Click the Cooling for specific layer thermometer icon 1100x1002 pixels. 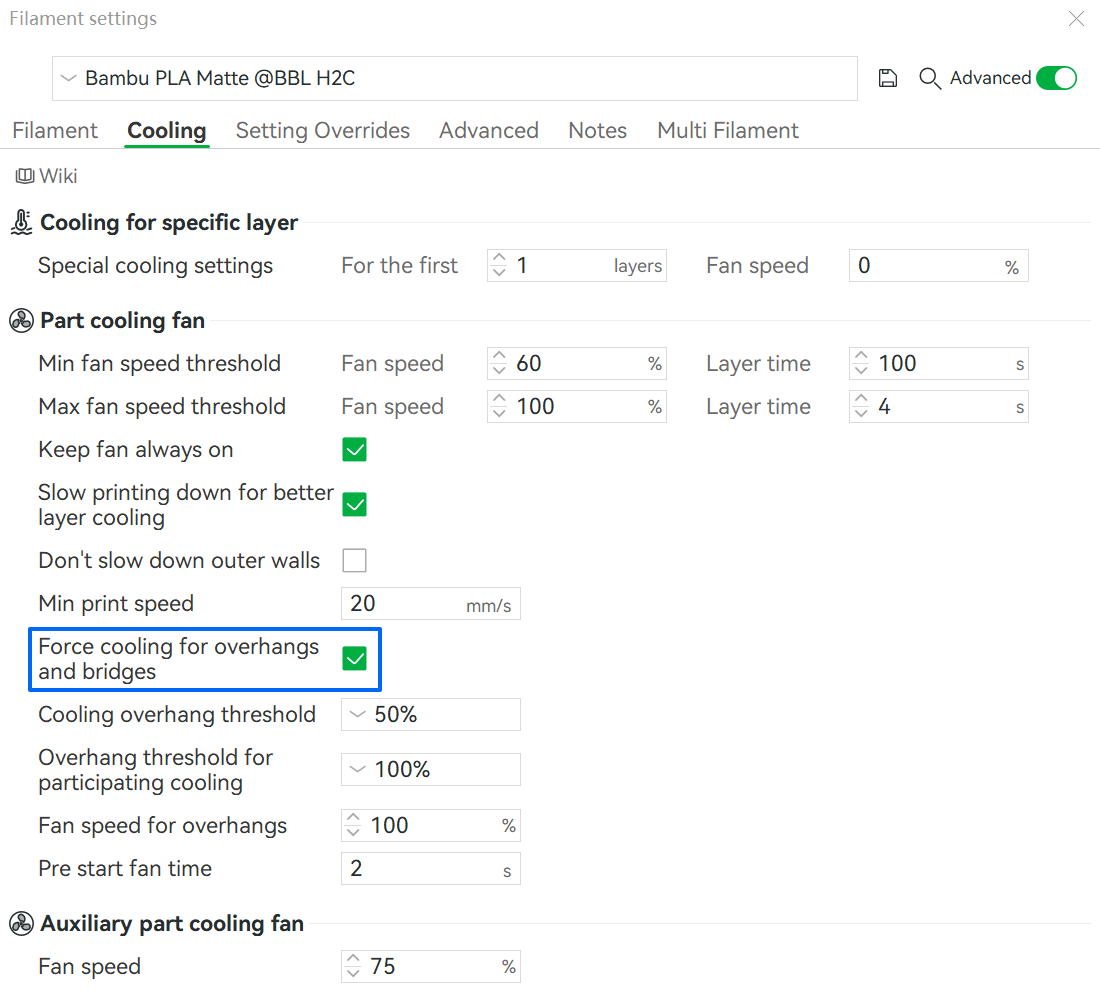tap(22, 222)
